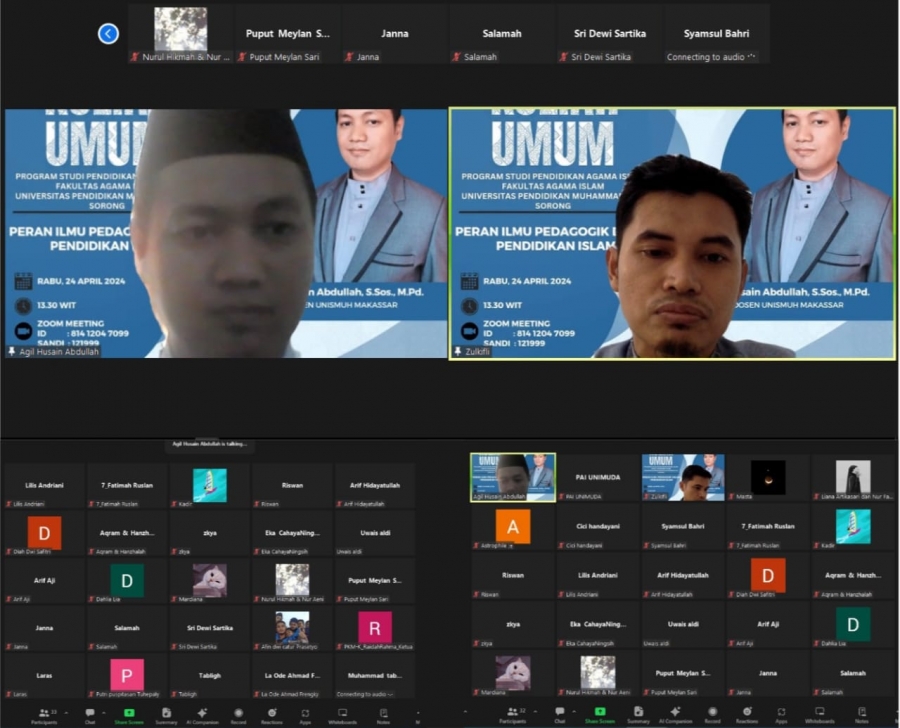
Task: Open Chat in the left Zoom window
Action: point(90,715)
